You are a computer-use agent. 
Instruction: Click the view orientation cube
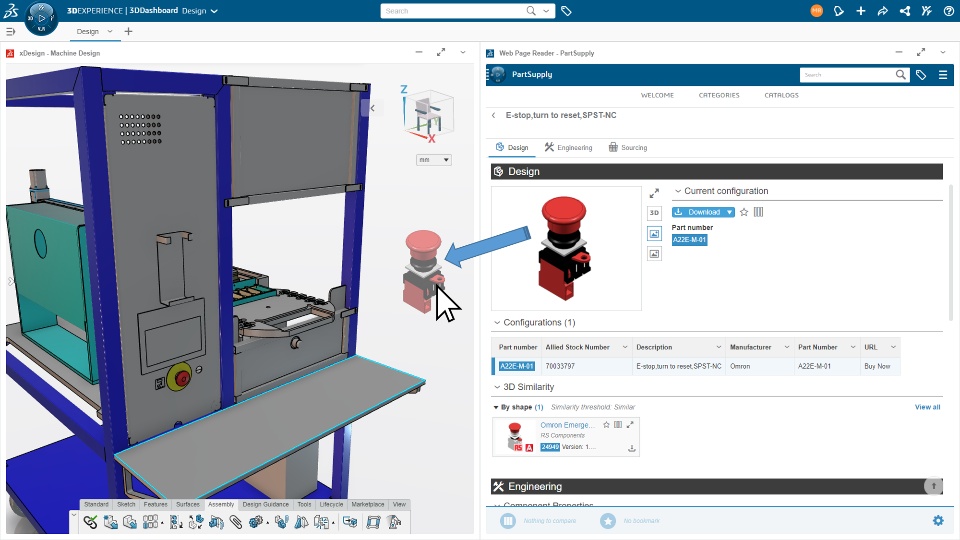click(x=429, y=113)
